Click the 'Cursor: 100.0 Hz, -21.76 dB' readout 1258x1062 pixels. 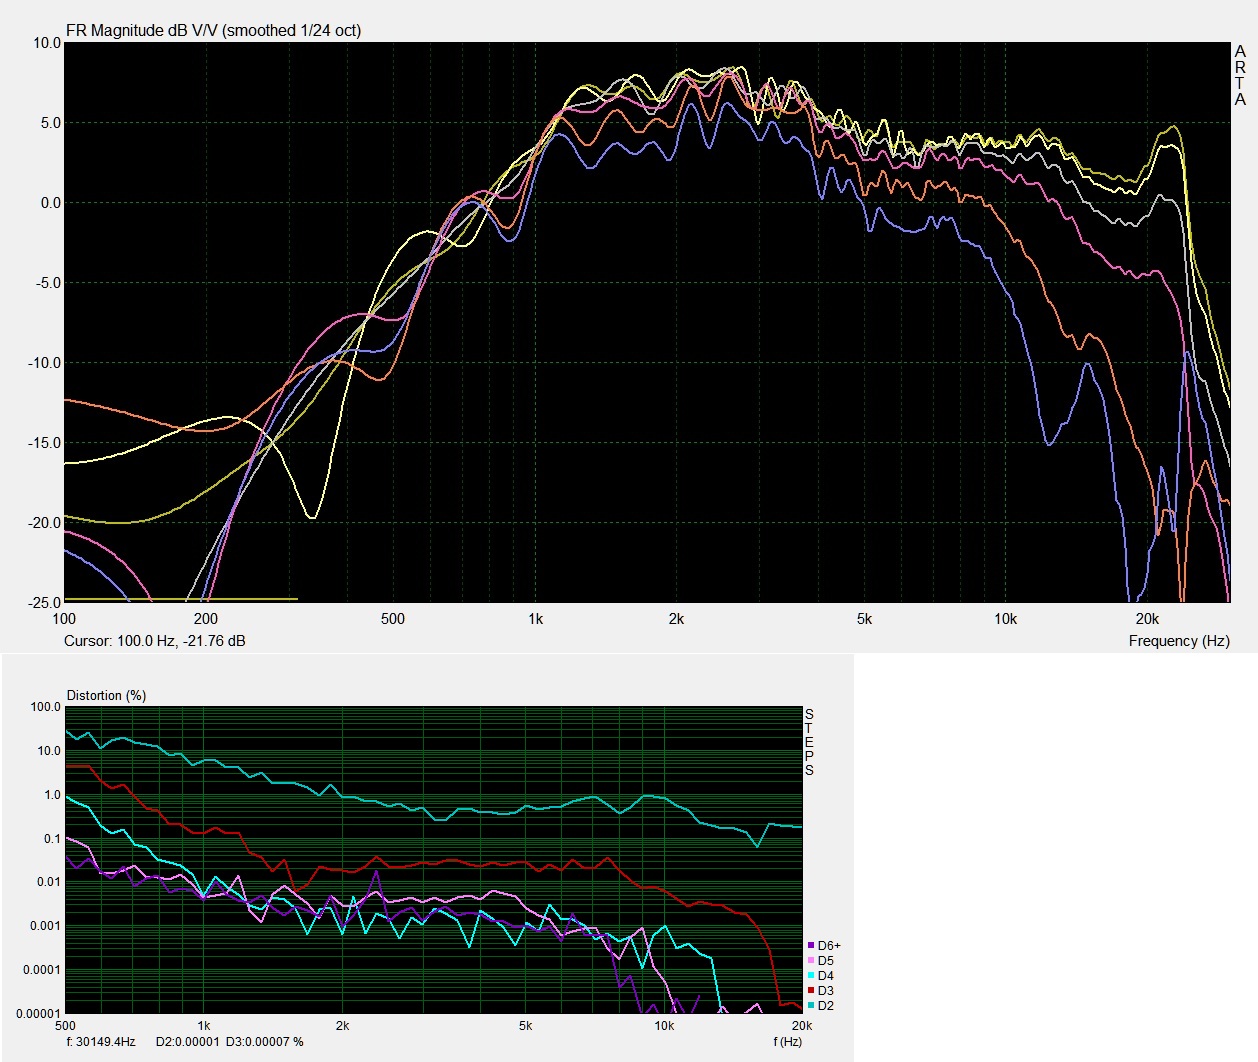pyautogui.click(x=155, y=641)
